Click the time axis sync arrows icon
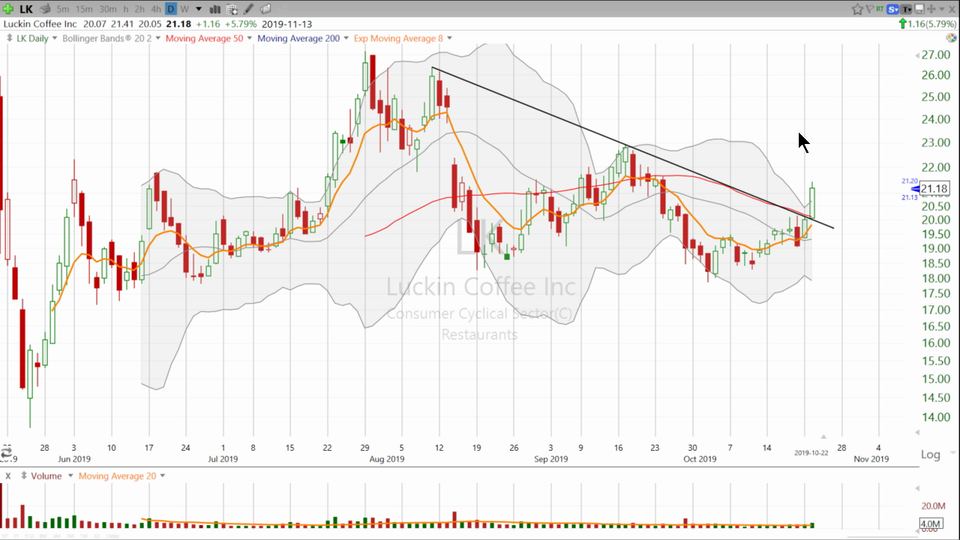This screenshot has width=960, height=540. pyautogui.click(x=7, y=453)
